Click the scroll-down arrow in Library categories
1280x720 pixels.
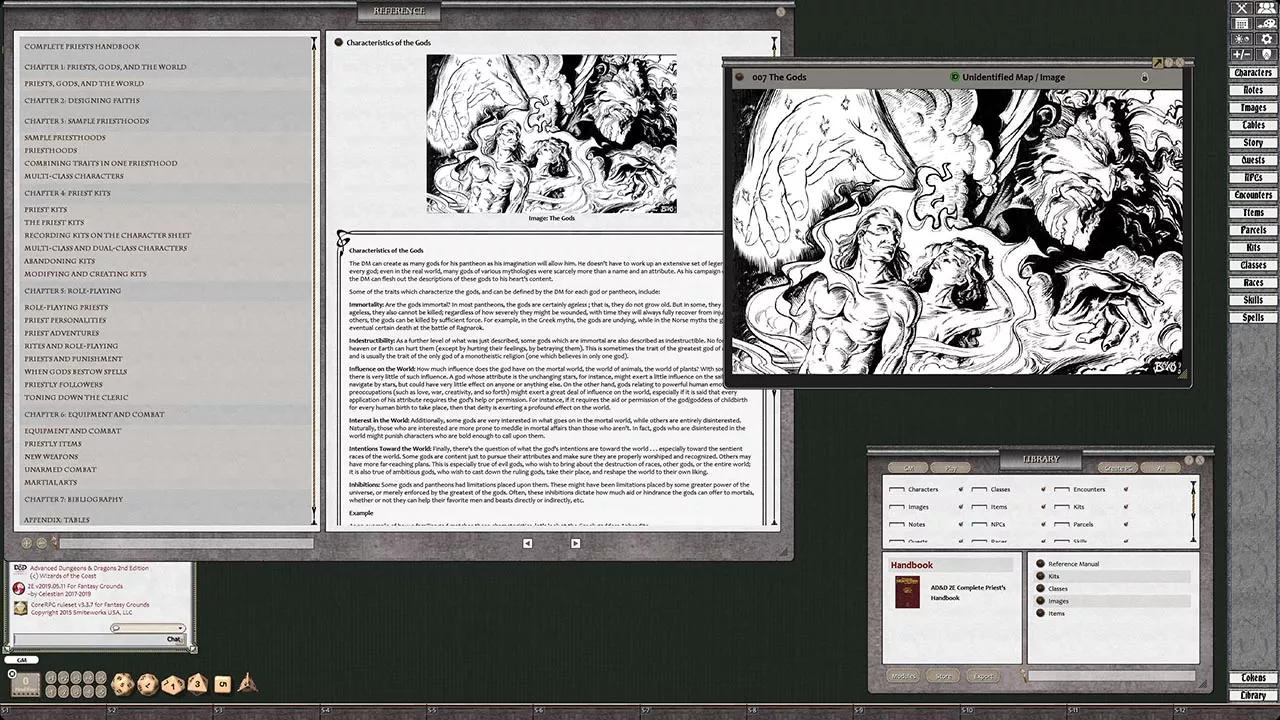pyautogui.click(x=1193, y=538)
